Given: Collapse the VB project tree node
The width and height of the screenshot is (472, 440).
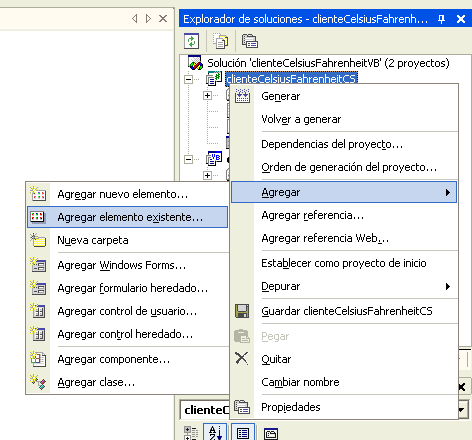Looking at the screenshot, I should (188, 159).
